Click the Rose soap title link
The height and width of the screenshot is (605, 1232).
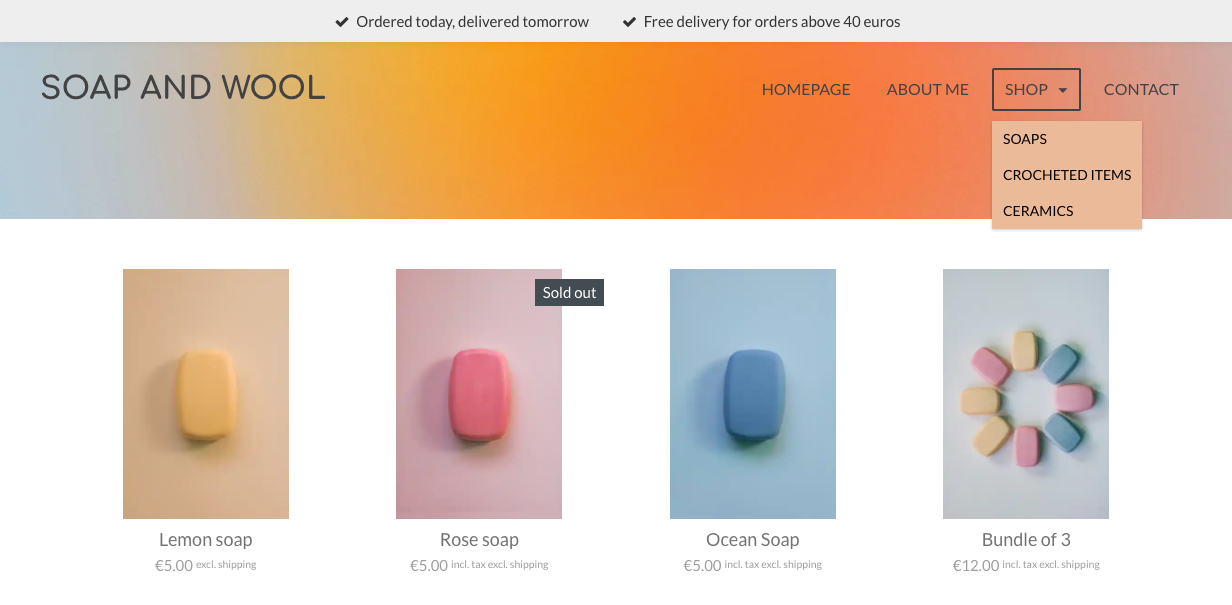(479, 540)
